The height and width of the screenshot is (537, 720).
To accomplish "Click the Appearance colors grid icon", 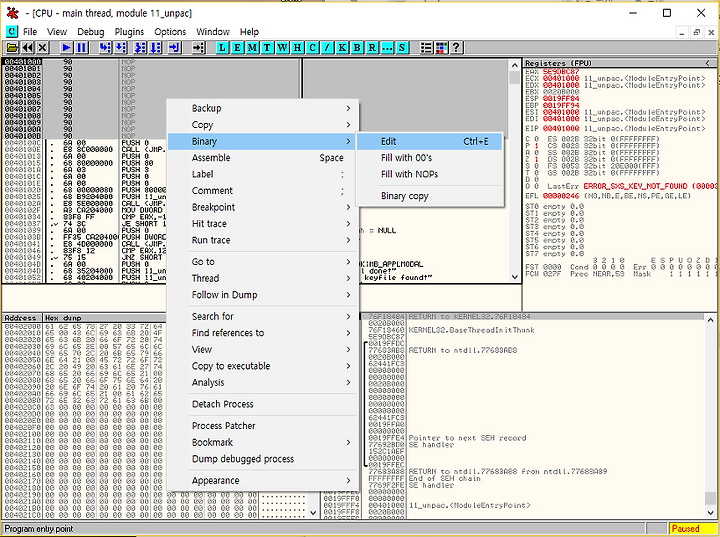I will pos(441,47).
